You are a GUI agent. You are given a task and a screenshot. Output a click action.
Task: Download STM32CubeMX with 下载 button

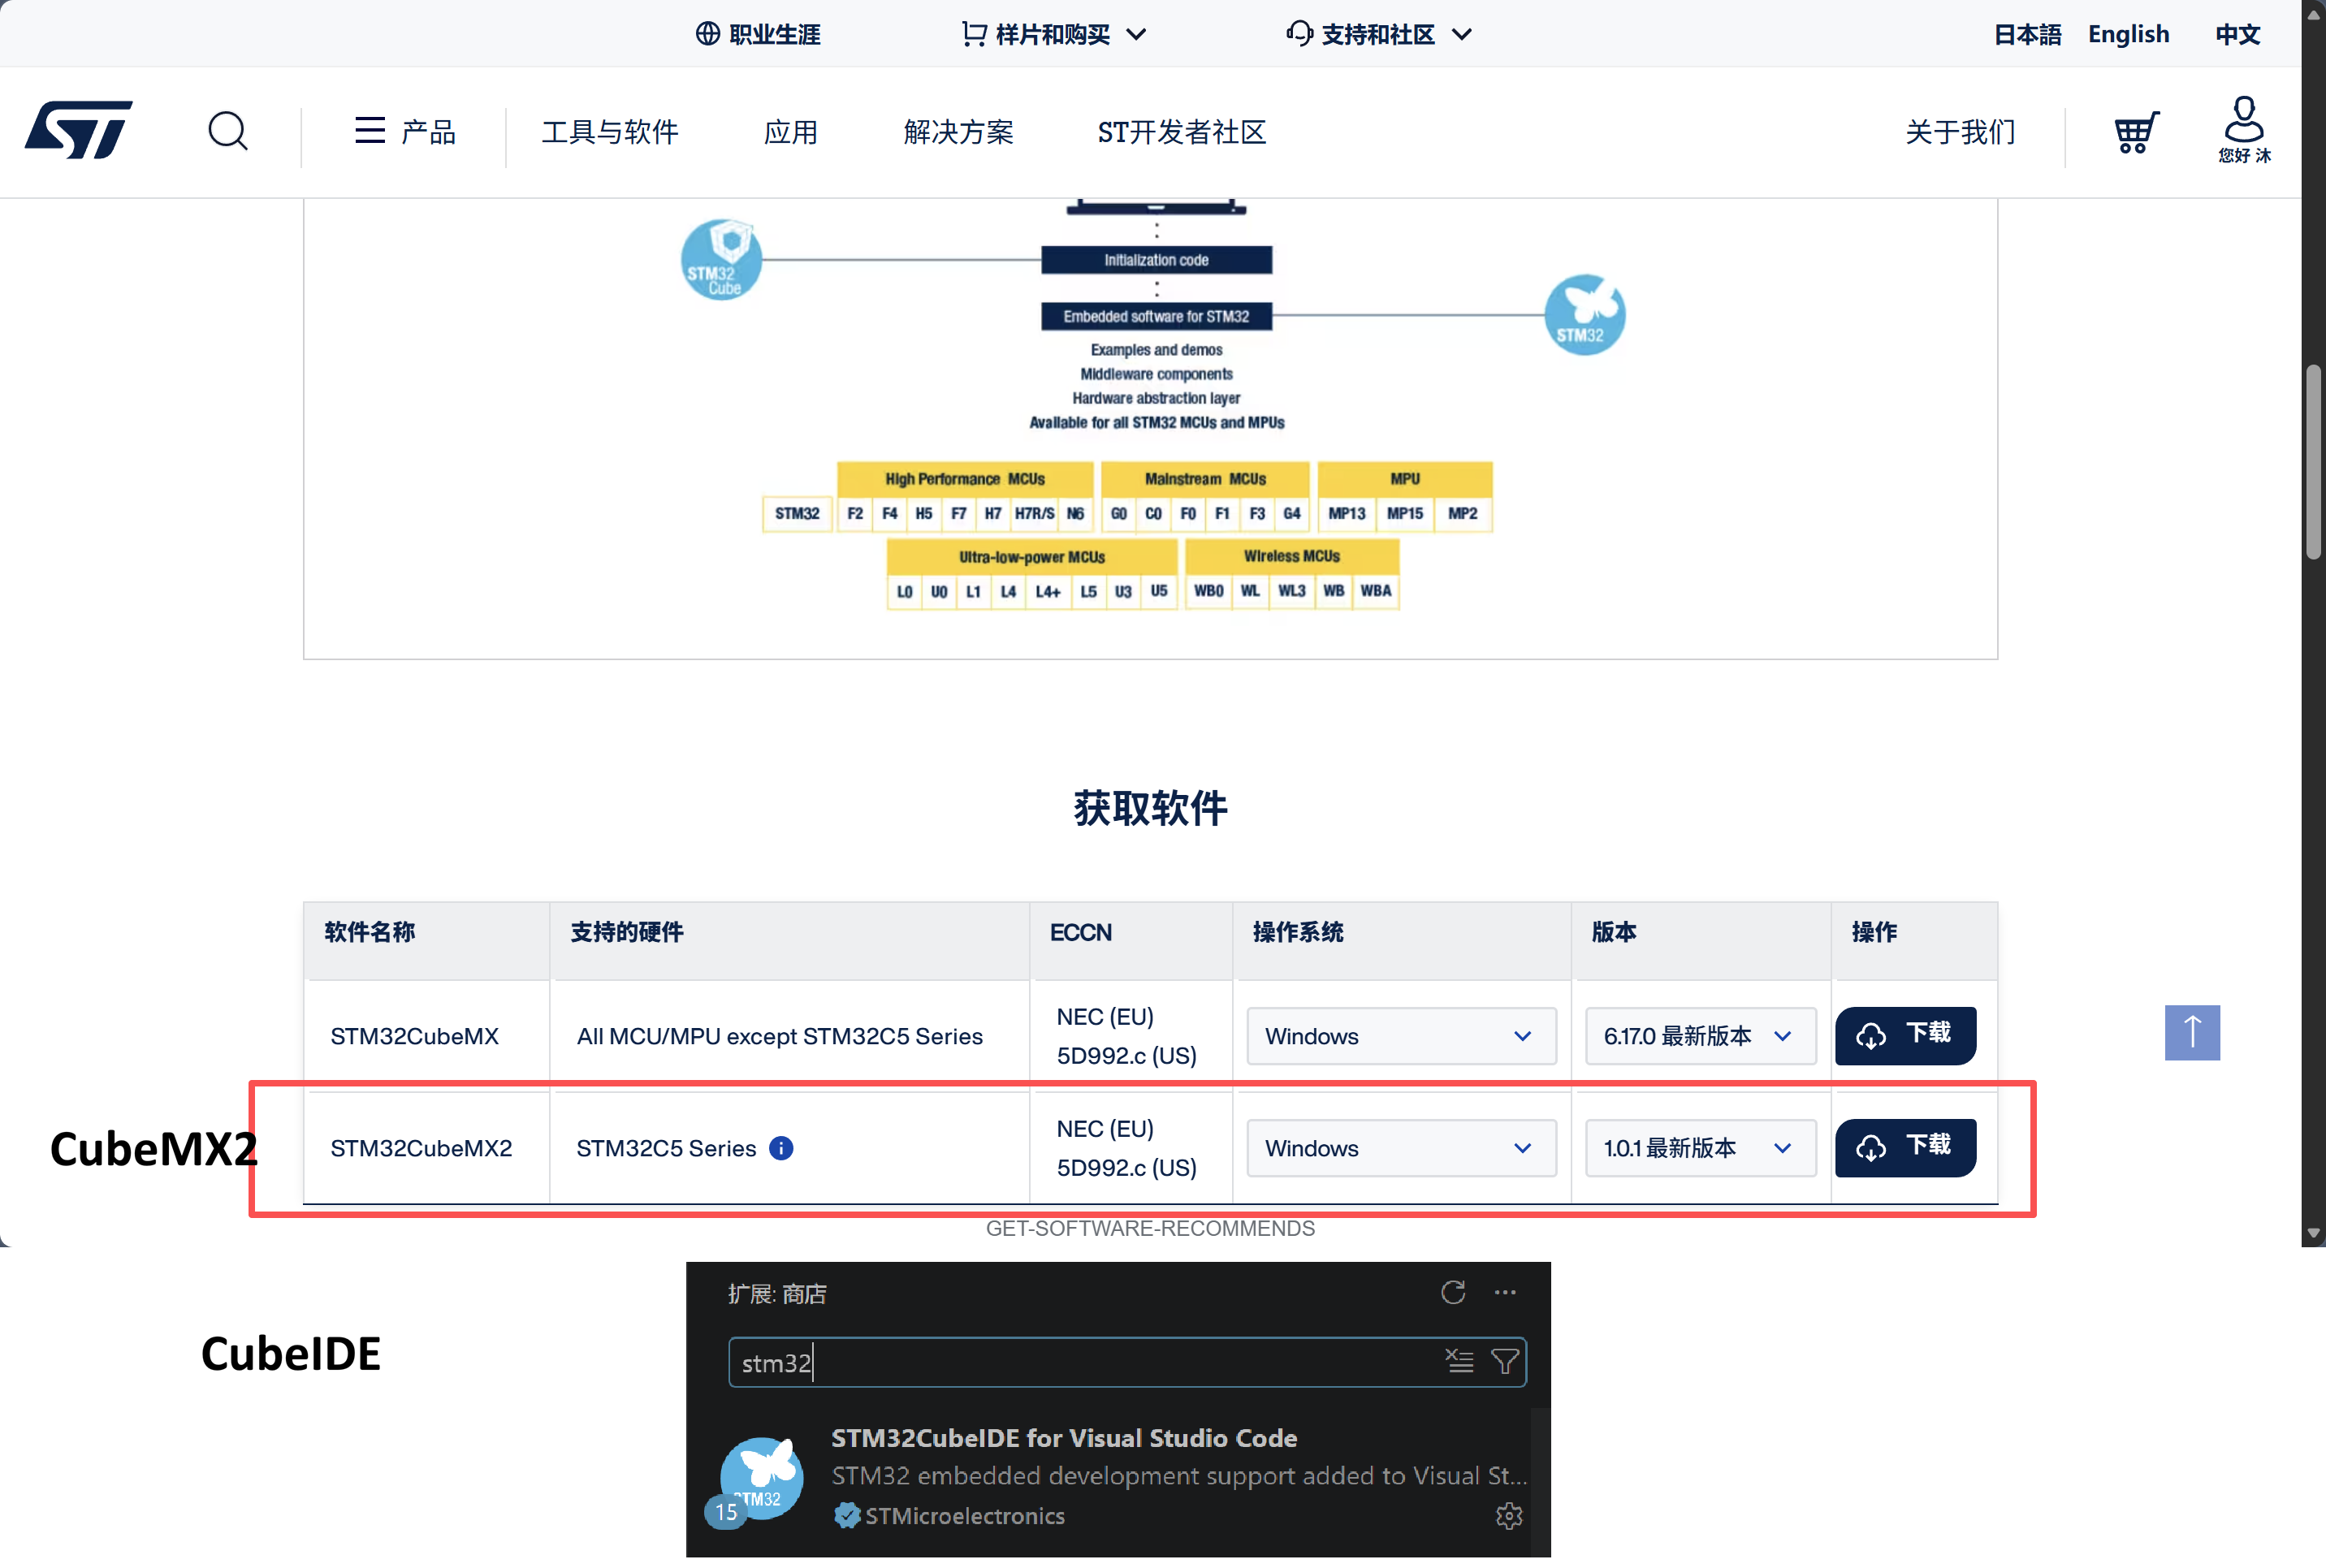[1905, 1035]
